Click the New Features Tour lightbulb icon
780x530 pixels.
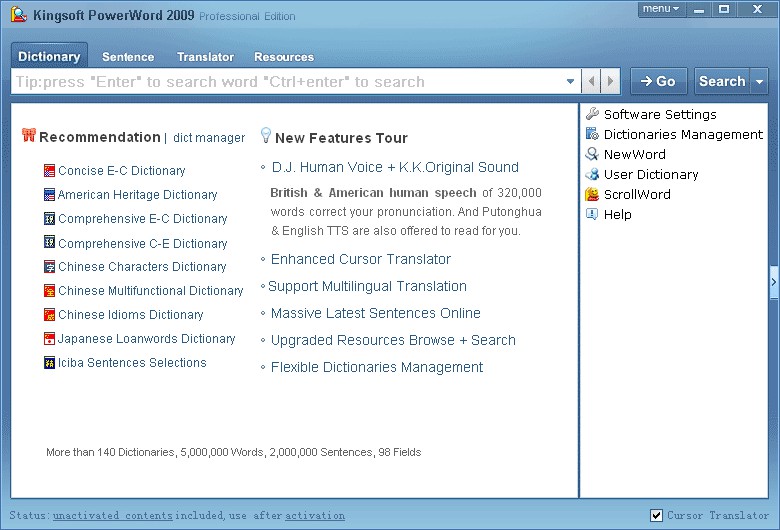click(x=266, y=135)
